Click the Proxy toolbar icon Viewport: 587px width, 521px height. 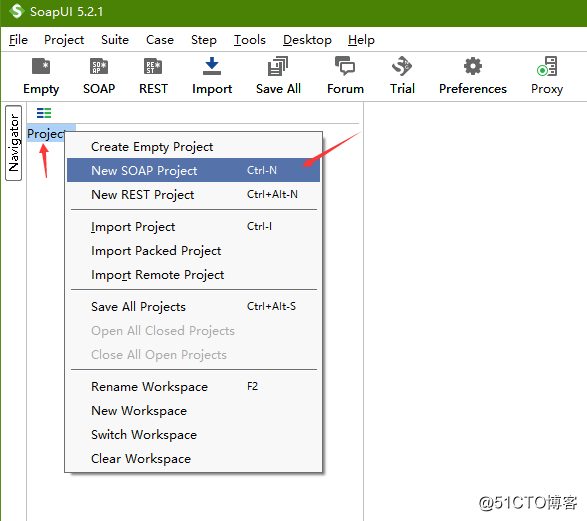point(547,66)
